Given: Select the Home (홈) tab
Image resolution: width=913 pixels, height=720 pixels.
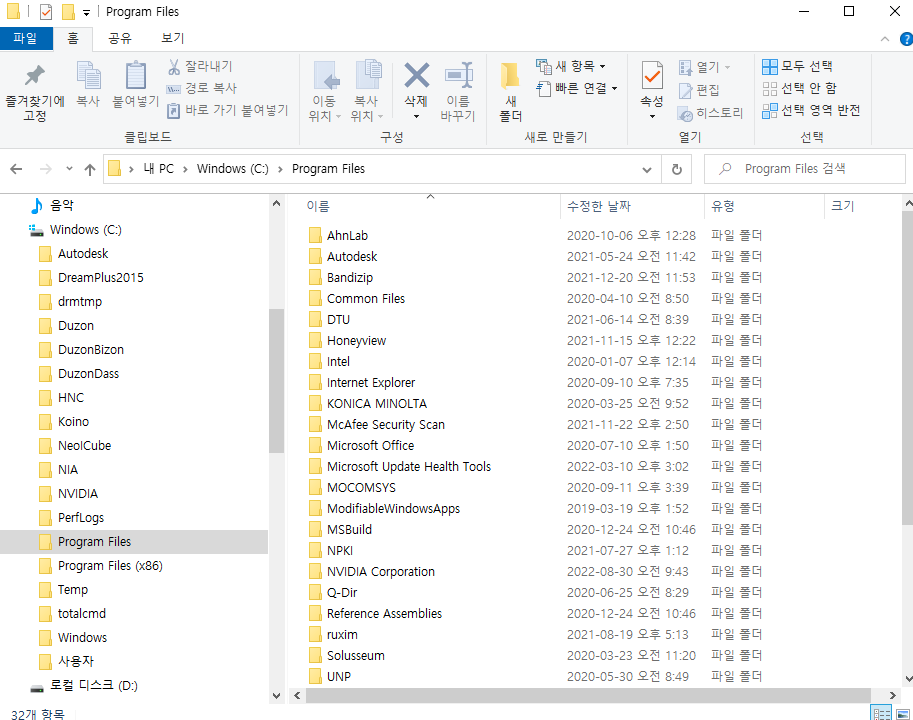Looking at the screenshot, I should coord(73,38).
